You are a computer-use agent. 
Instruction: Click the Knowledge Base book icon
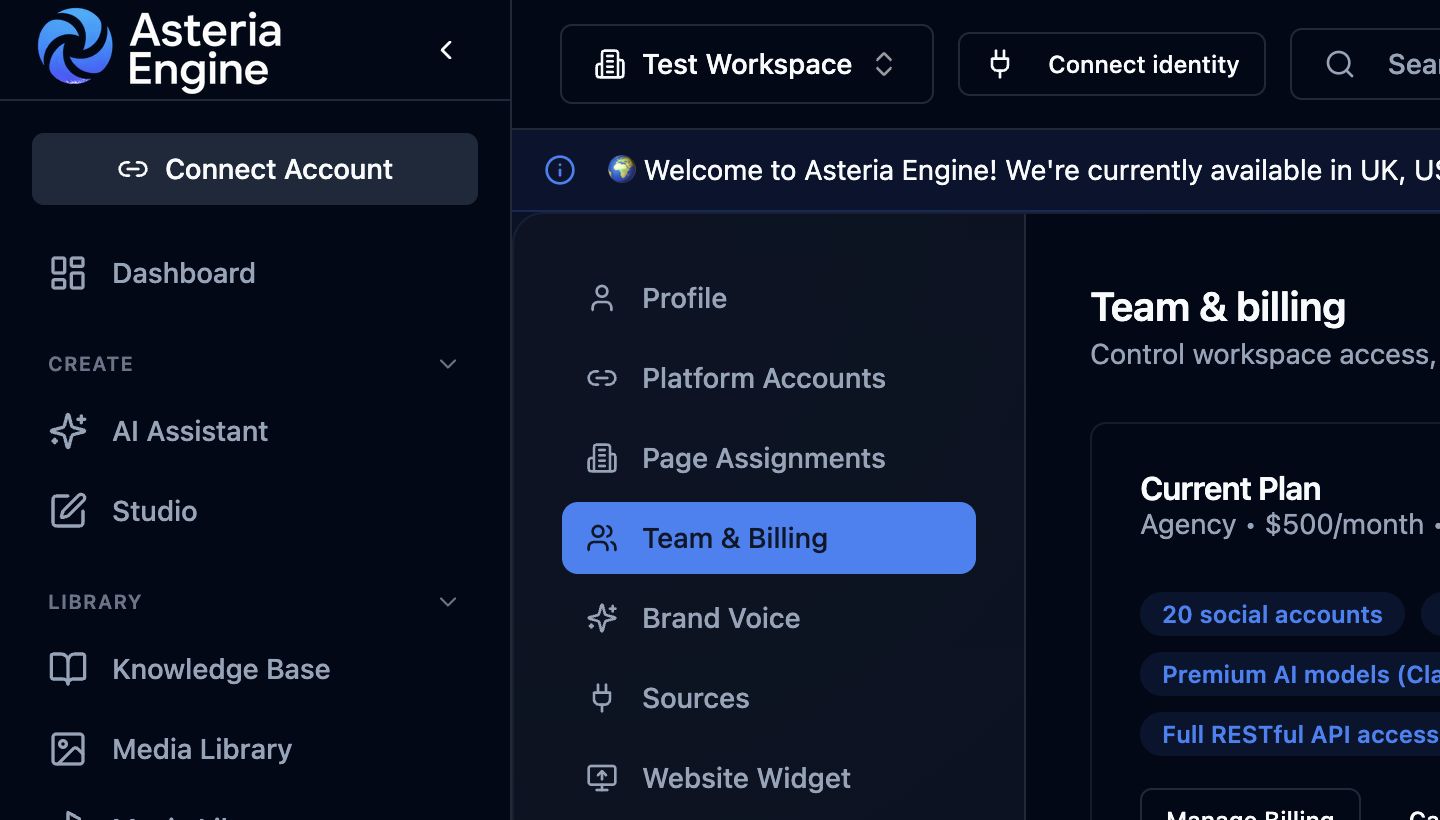(x=68, y=669)
